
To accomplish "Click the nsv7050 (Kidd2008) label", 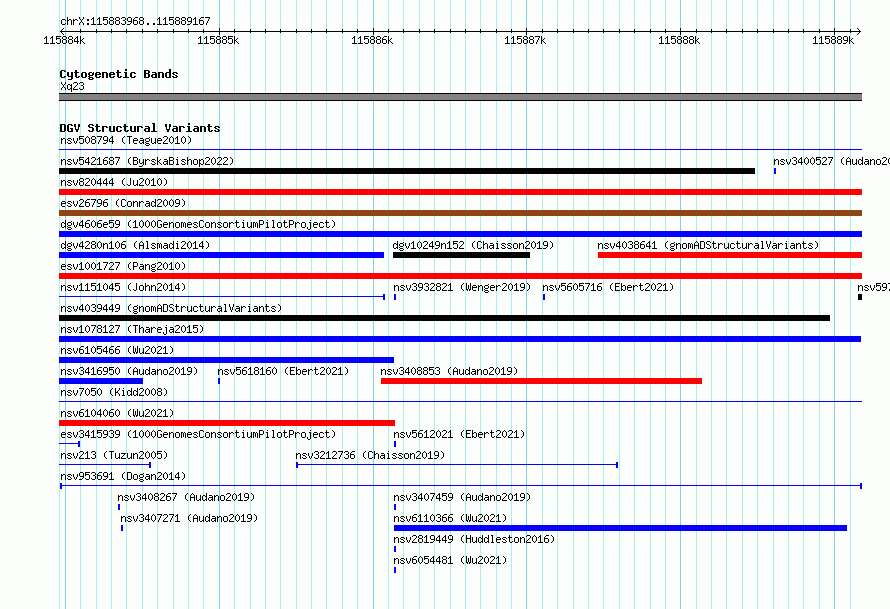I will tap(114, 392).
